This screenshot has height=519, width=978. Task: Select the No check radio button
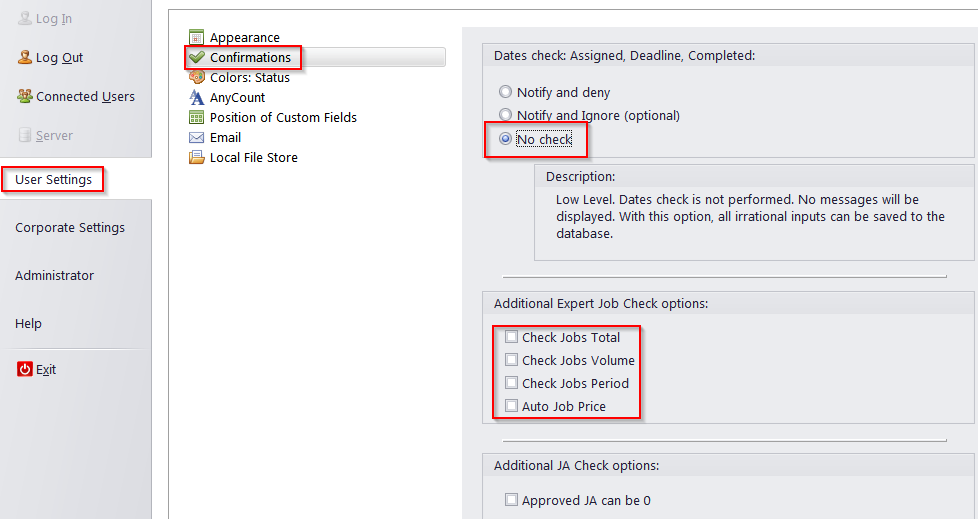[x=505, y=139]
